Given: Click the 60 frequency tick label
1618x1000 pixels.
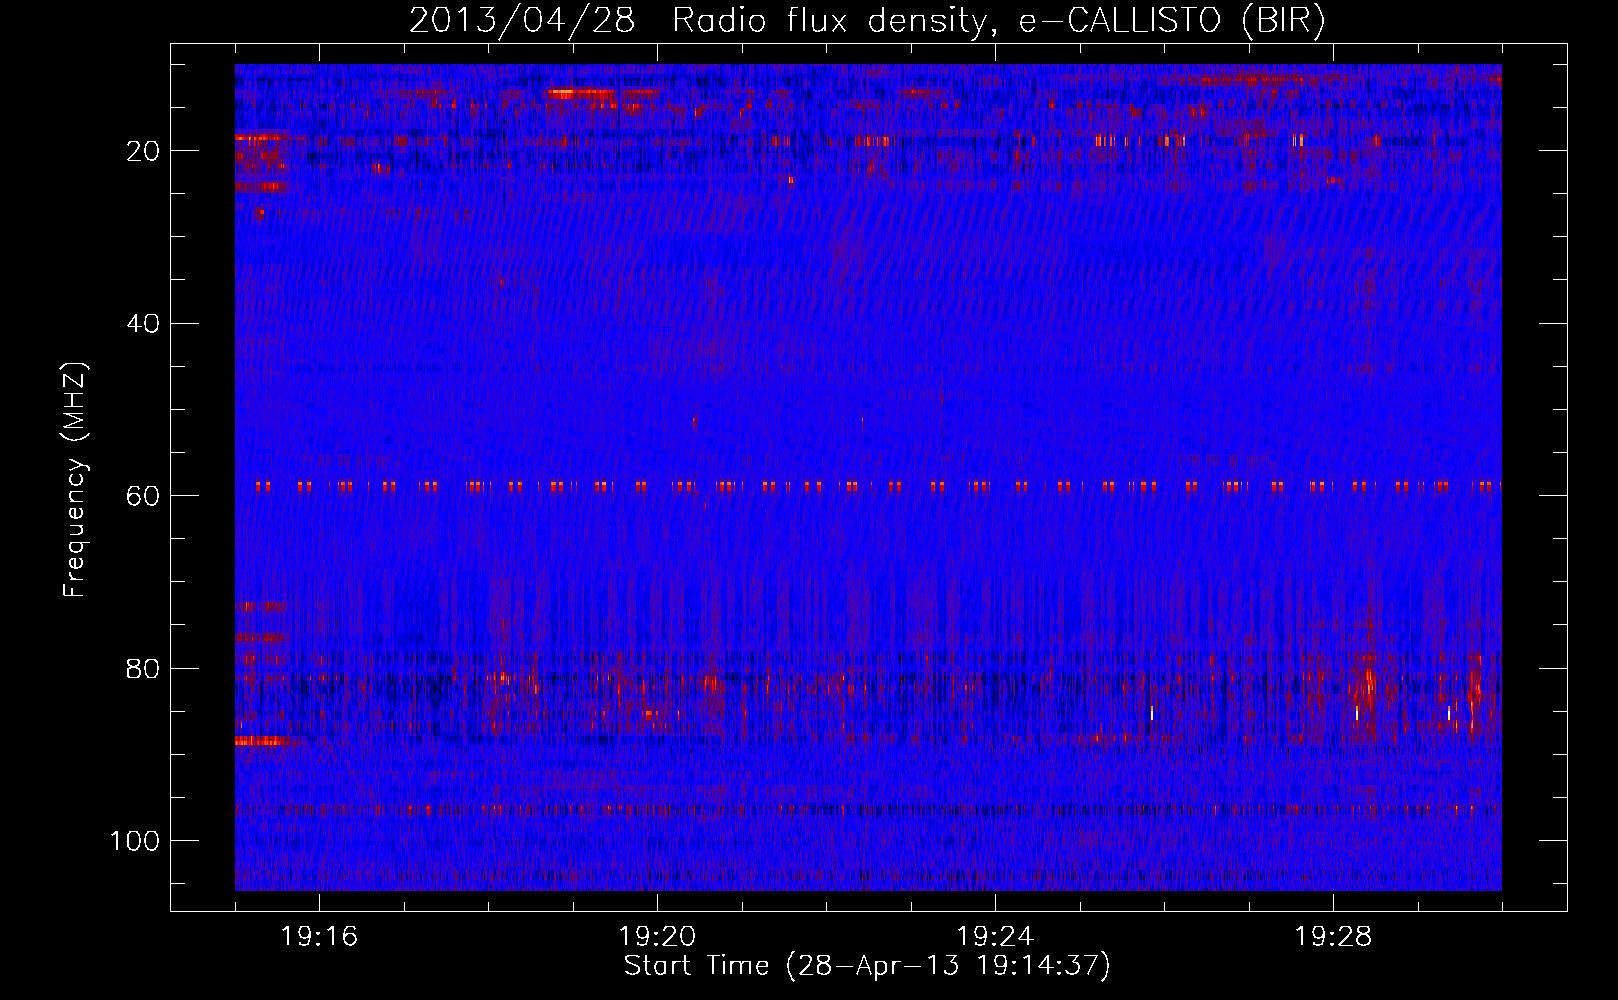Looking at the screenshot, I should tap(143, 496).
